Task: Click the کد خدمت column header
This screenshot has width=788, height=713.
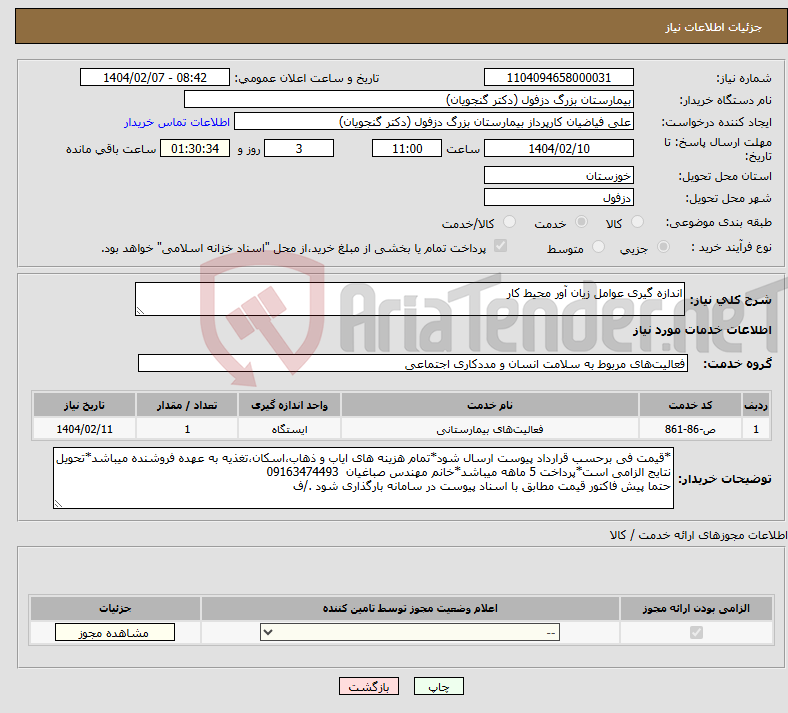Action: pos(691,405)
